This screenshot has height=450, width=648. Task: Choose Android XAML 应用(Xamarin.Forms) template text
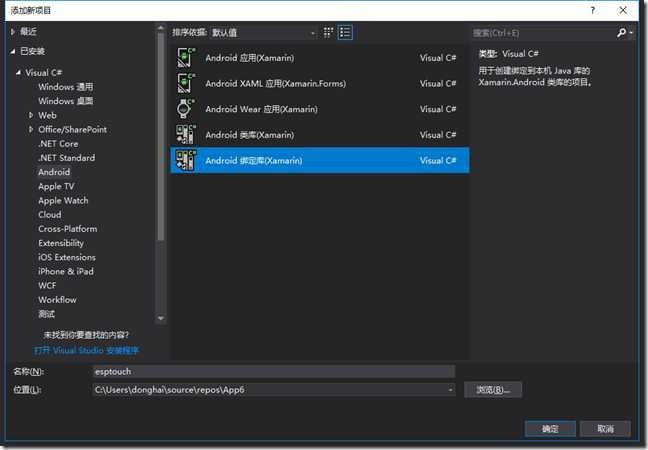coord(276,83)
